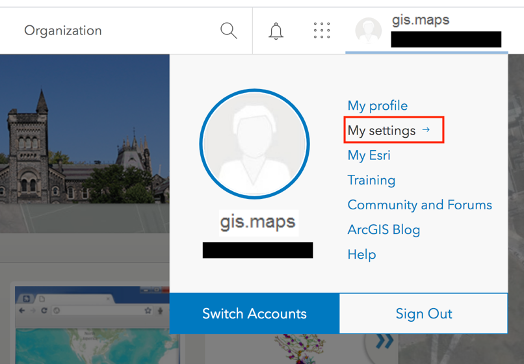Click the large profile picture circle

pos(254,144)
